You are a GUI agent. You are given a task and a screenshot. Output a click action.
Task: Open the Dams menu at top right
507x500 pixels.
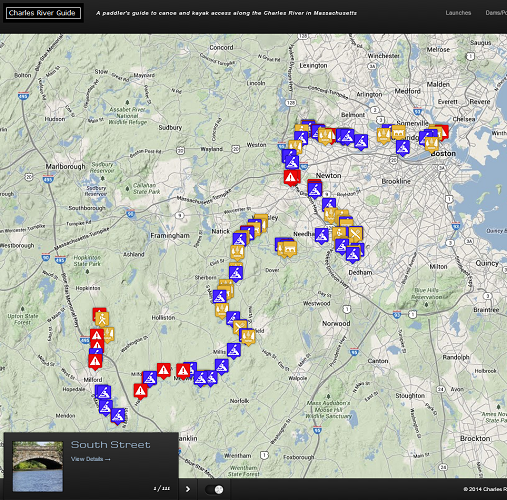496,13
